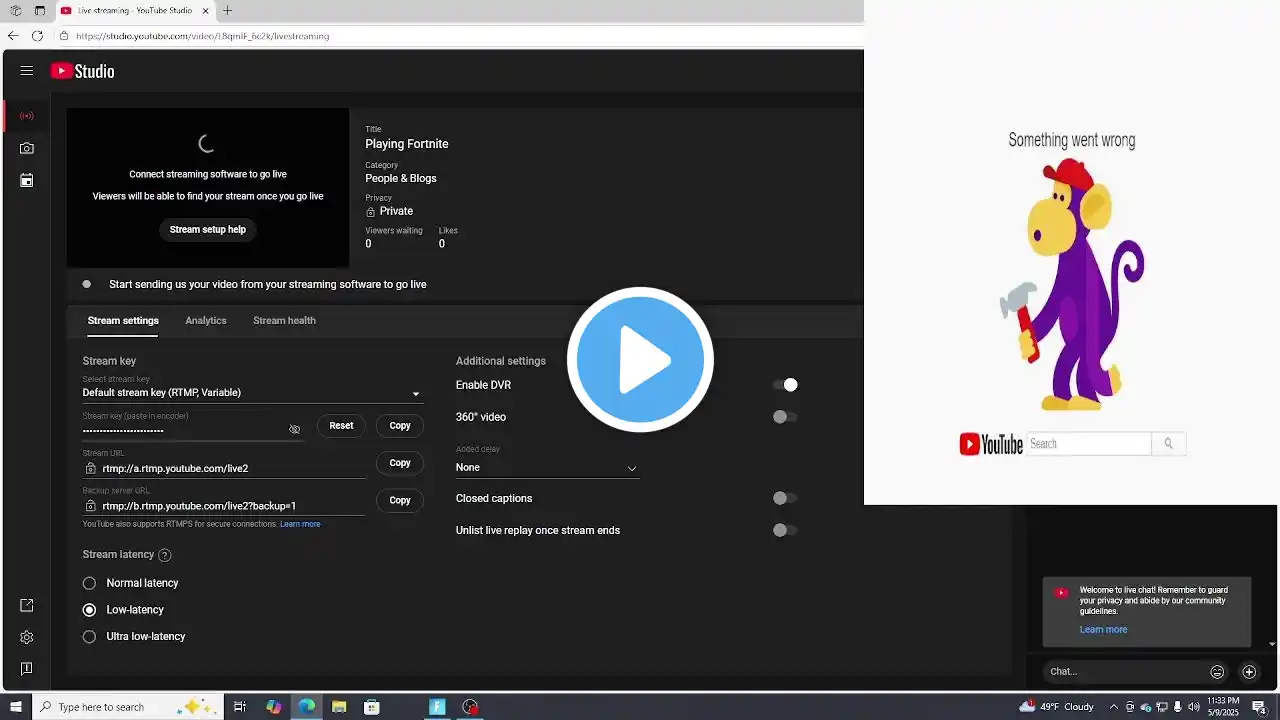
Task: Select the Normal latency radio button
Action: point(89,583)
